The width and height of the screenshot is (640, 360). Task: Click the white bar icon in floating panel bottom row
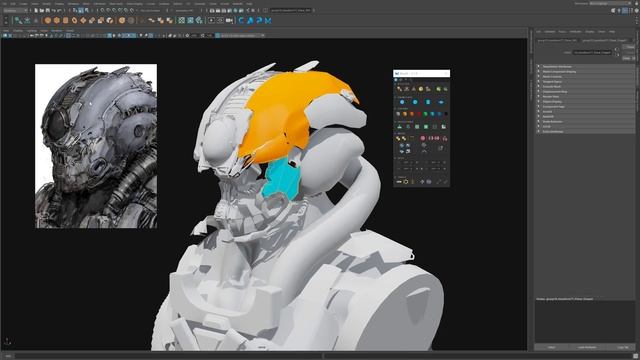click(398, 182)
